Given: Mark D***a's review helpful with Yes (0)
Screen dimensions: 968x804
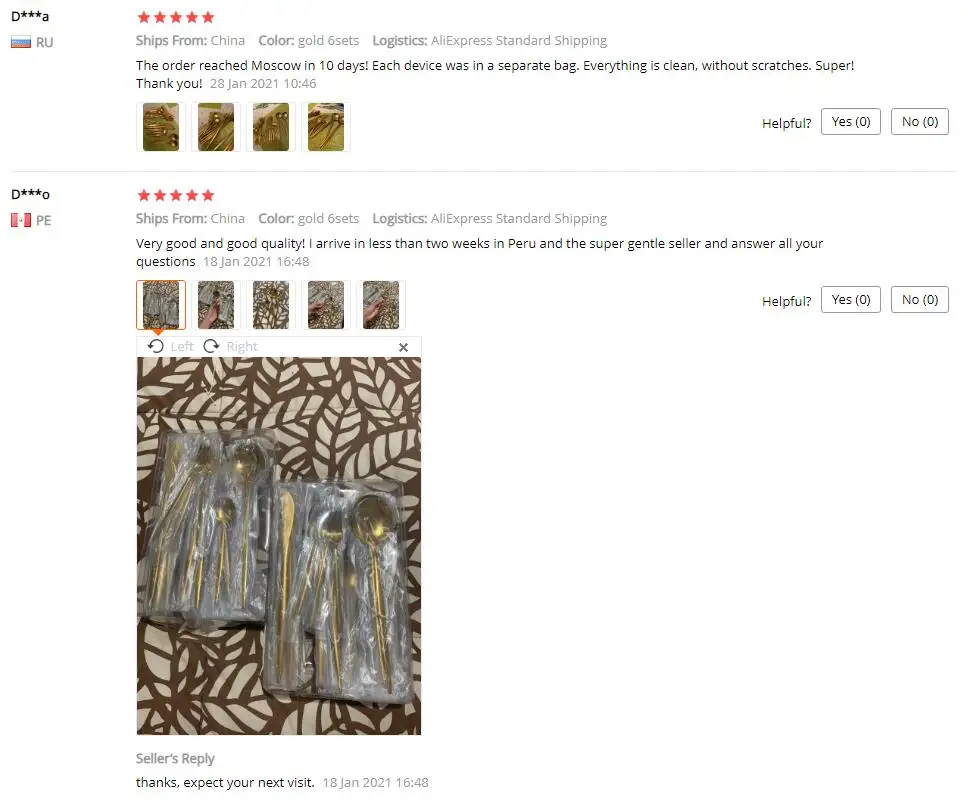Looking at the screenshot, I should [851, 122].
